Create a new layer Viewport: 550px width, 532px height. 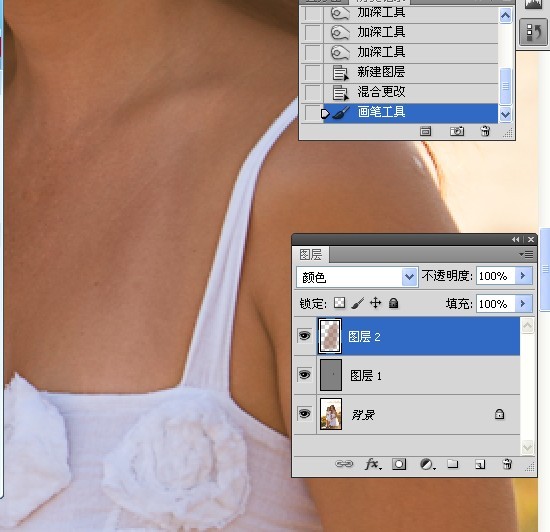[480, 464]
